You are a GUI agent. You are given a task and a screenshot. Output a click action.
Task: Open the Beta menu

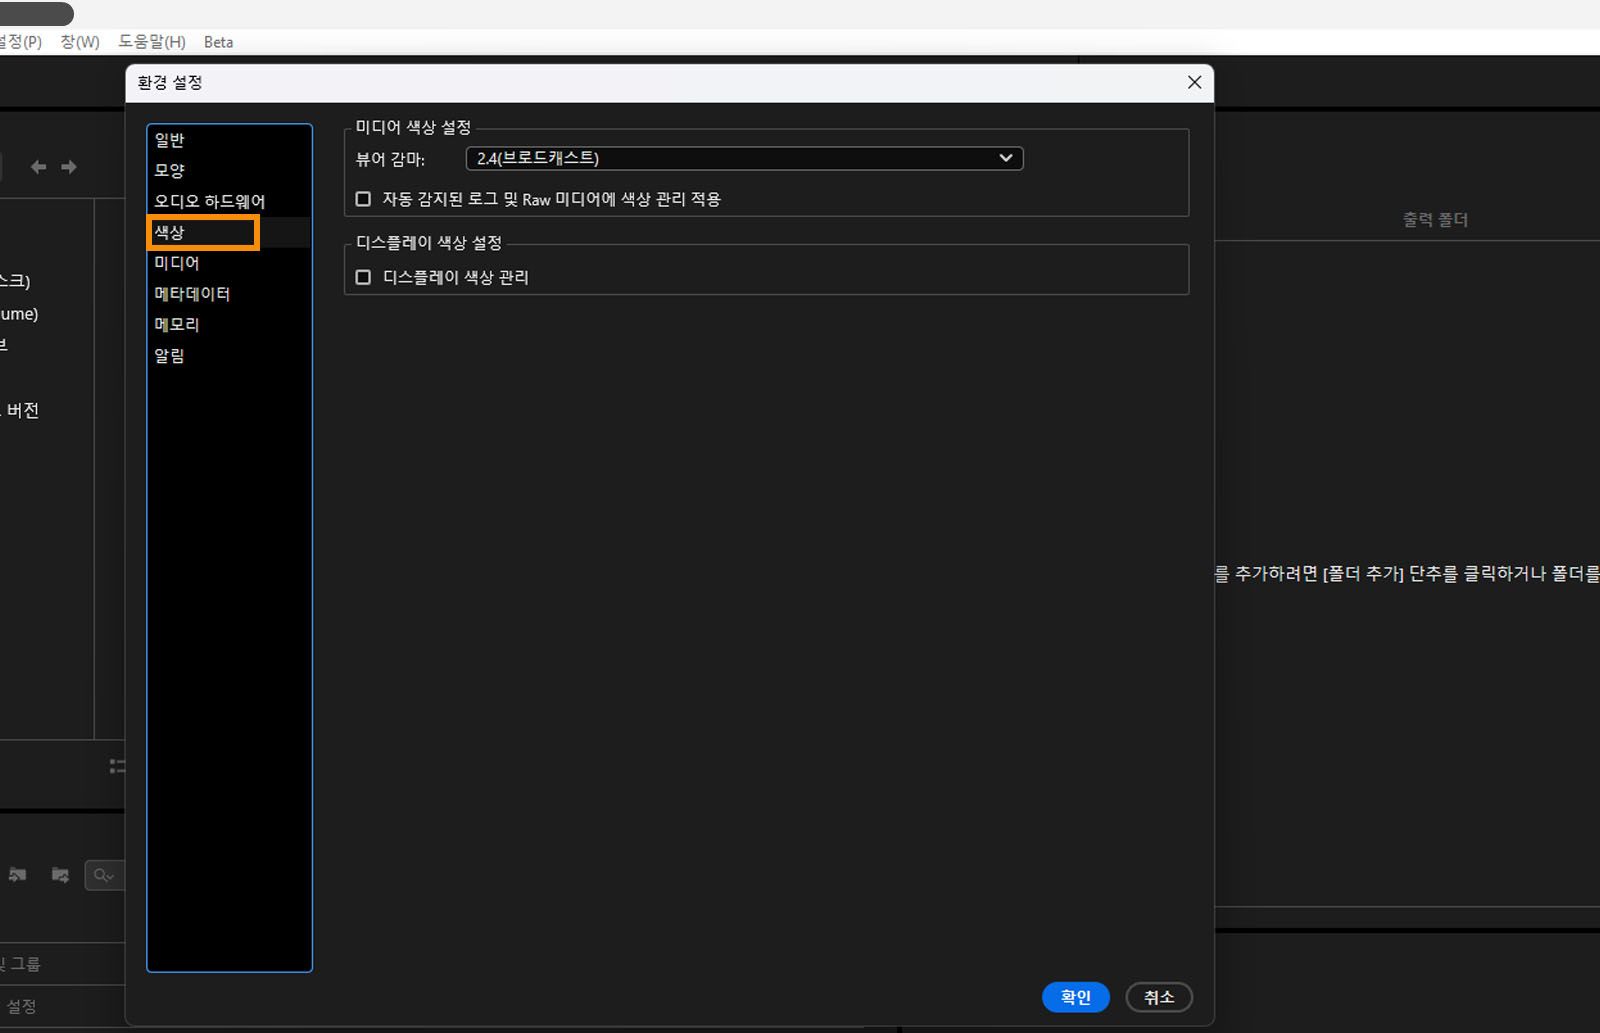218,42
